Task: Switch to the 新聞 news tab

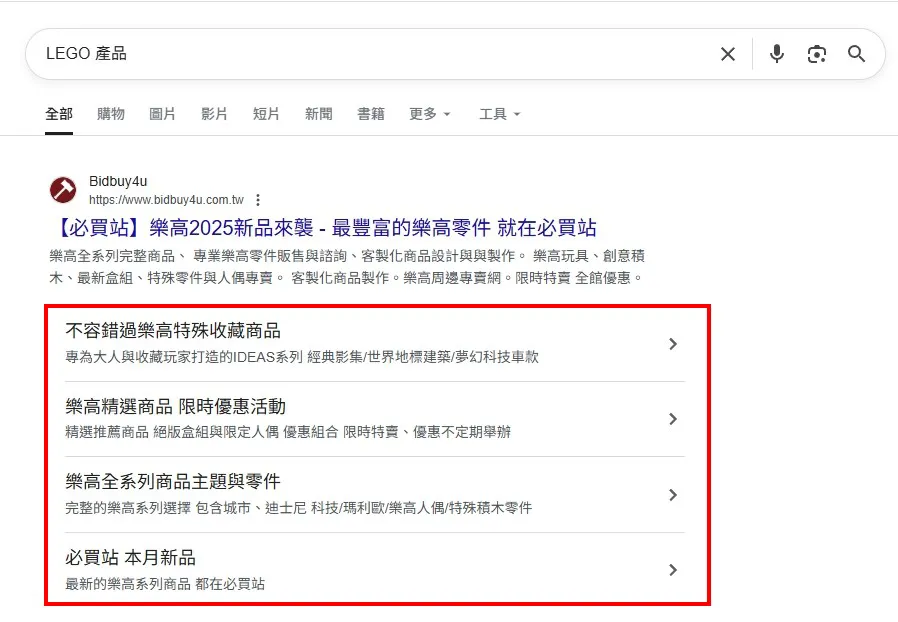Action: click(x=318, y=113)
